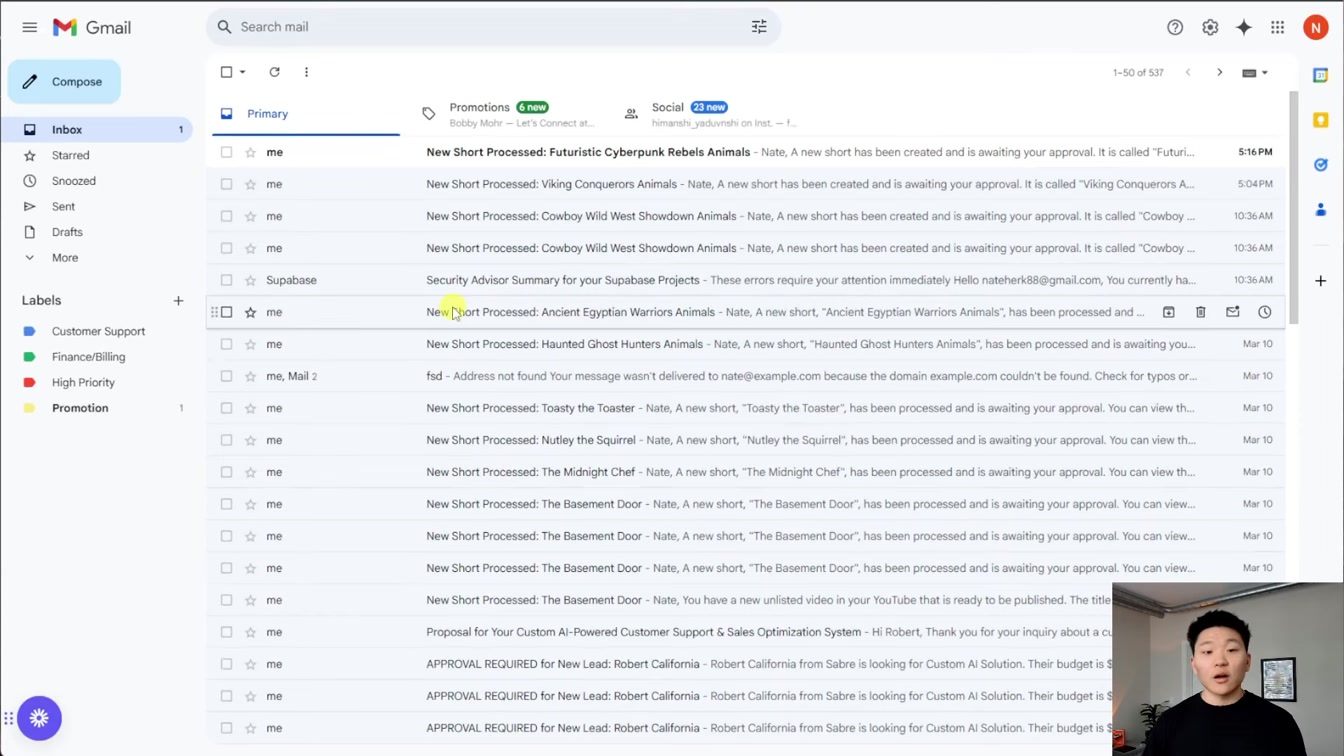This screenshot has width=1344, height=756.
Task: Select the Viking Conquerors email checkbox
Action: click(226, 184)
